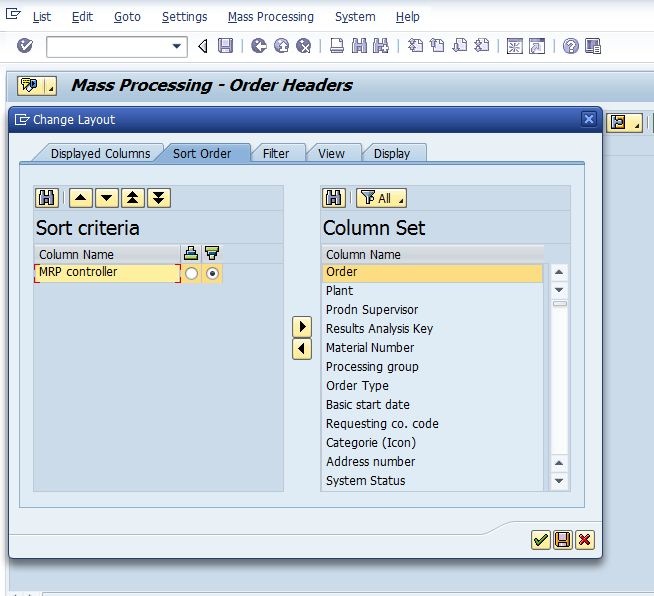
Task: Switch to Sort Order tab
Action: tap(202, 153)
